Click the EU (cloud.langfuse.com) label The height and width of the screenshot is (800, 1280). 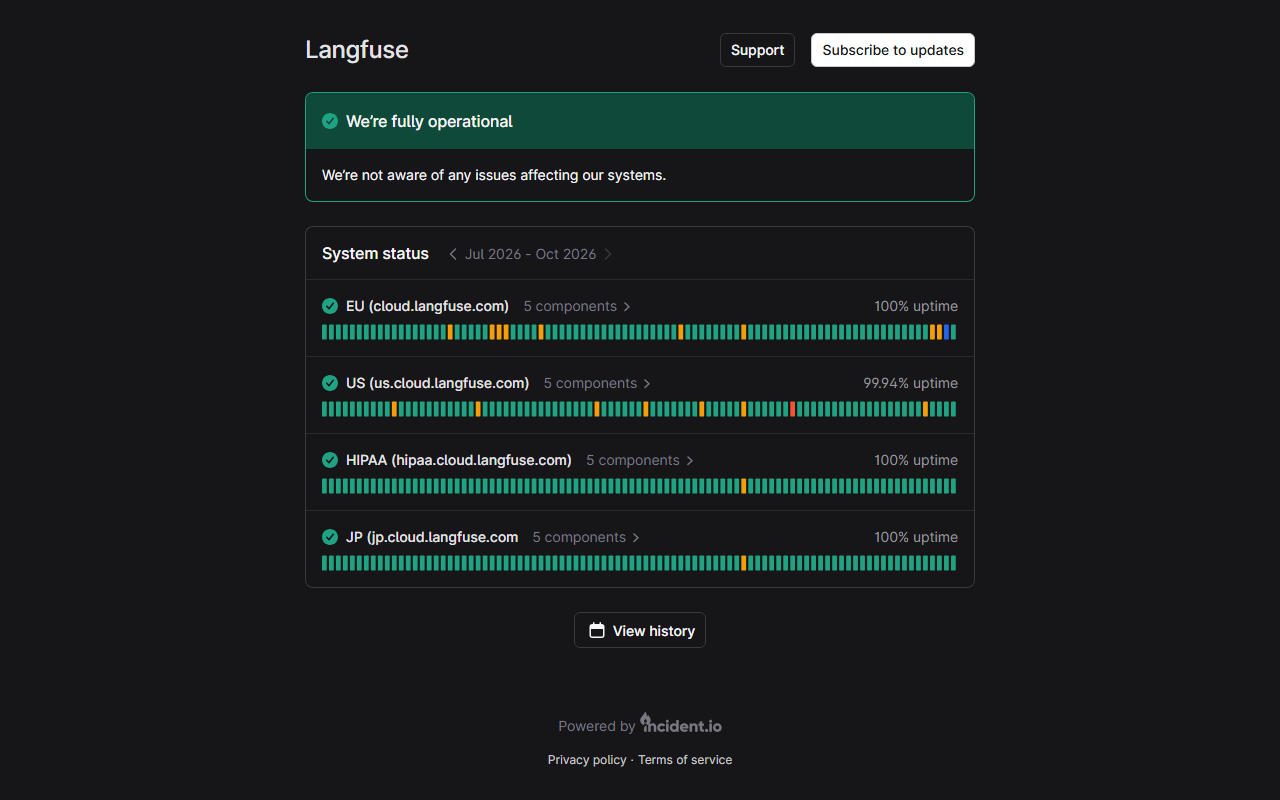(x=427, y=306)
